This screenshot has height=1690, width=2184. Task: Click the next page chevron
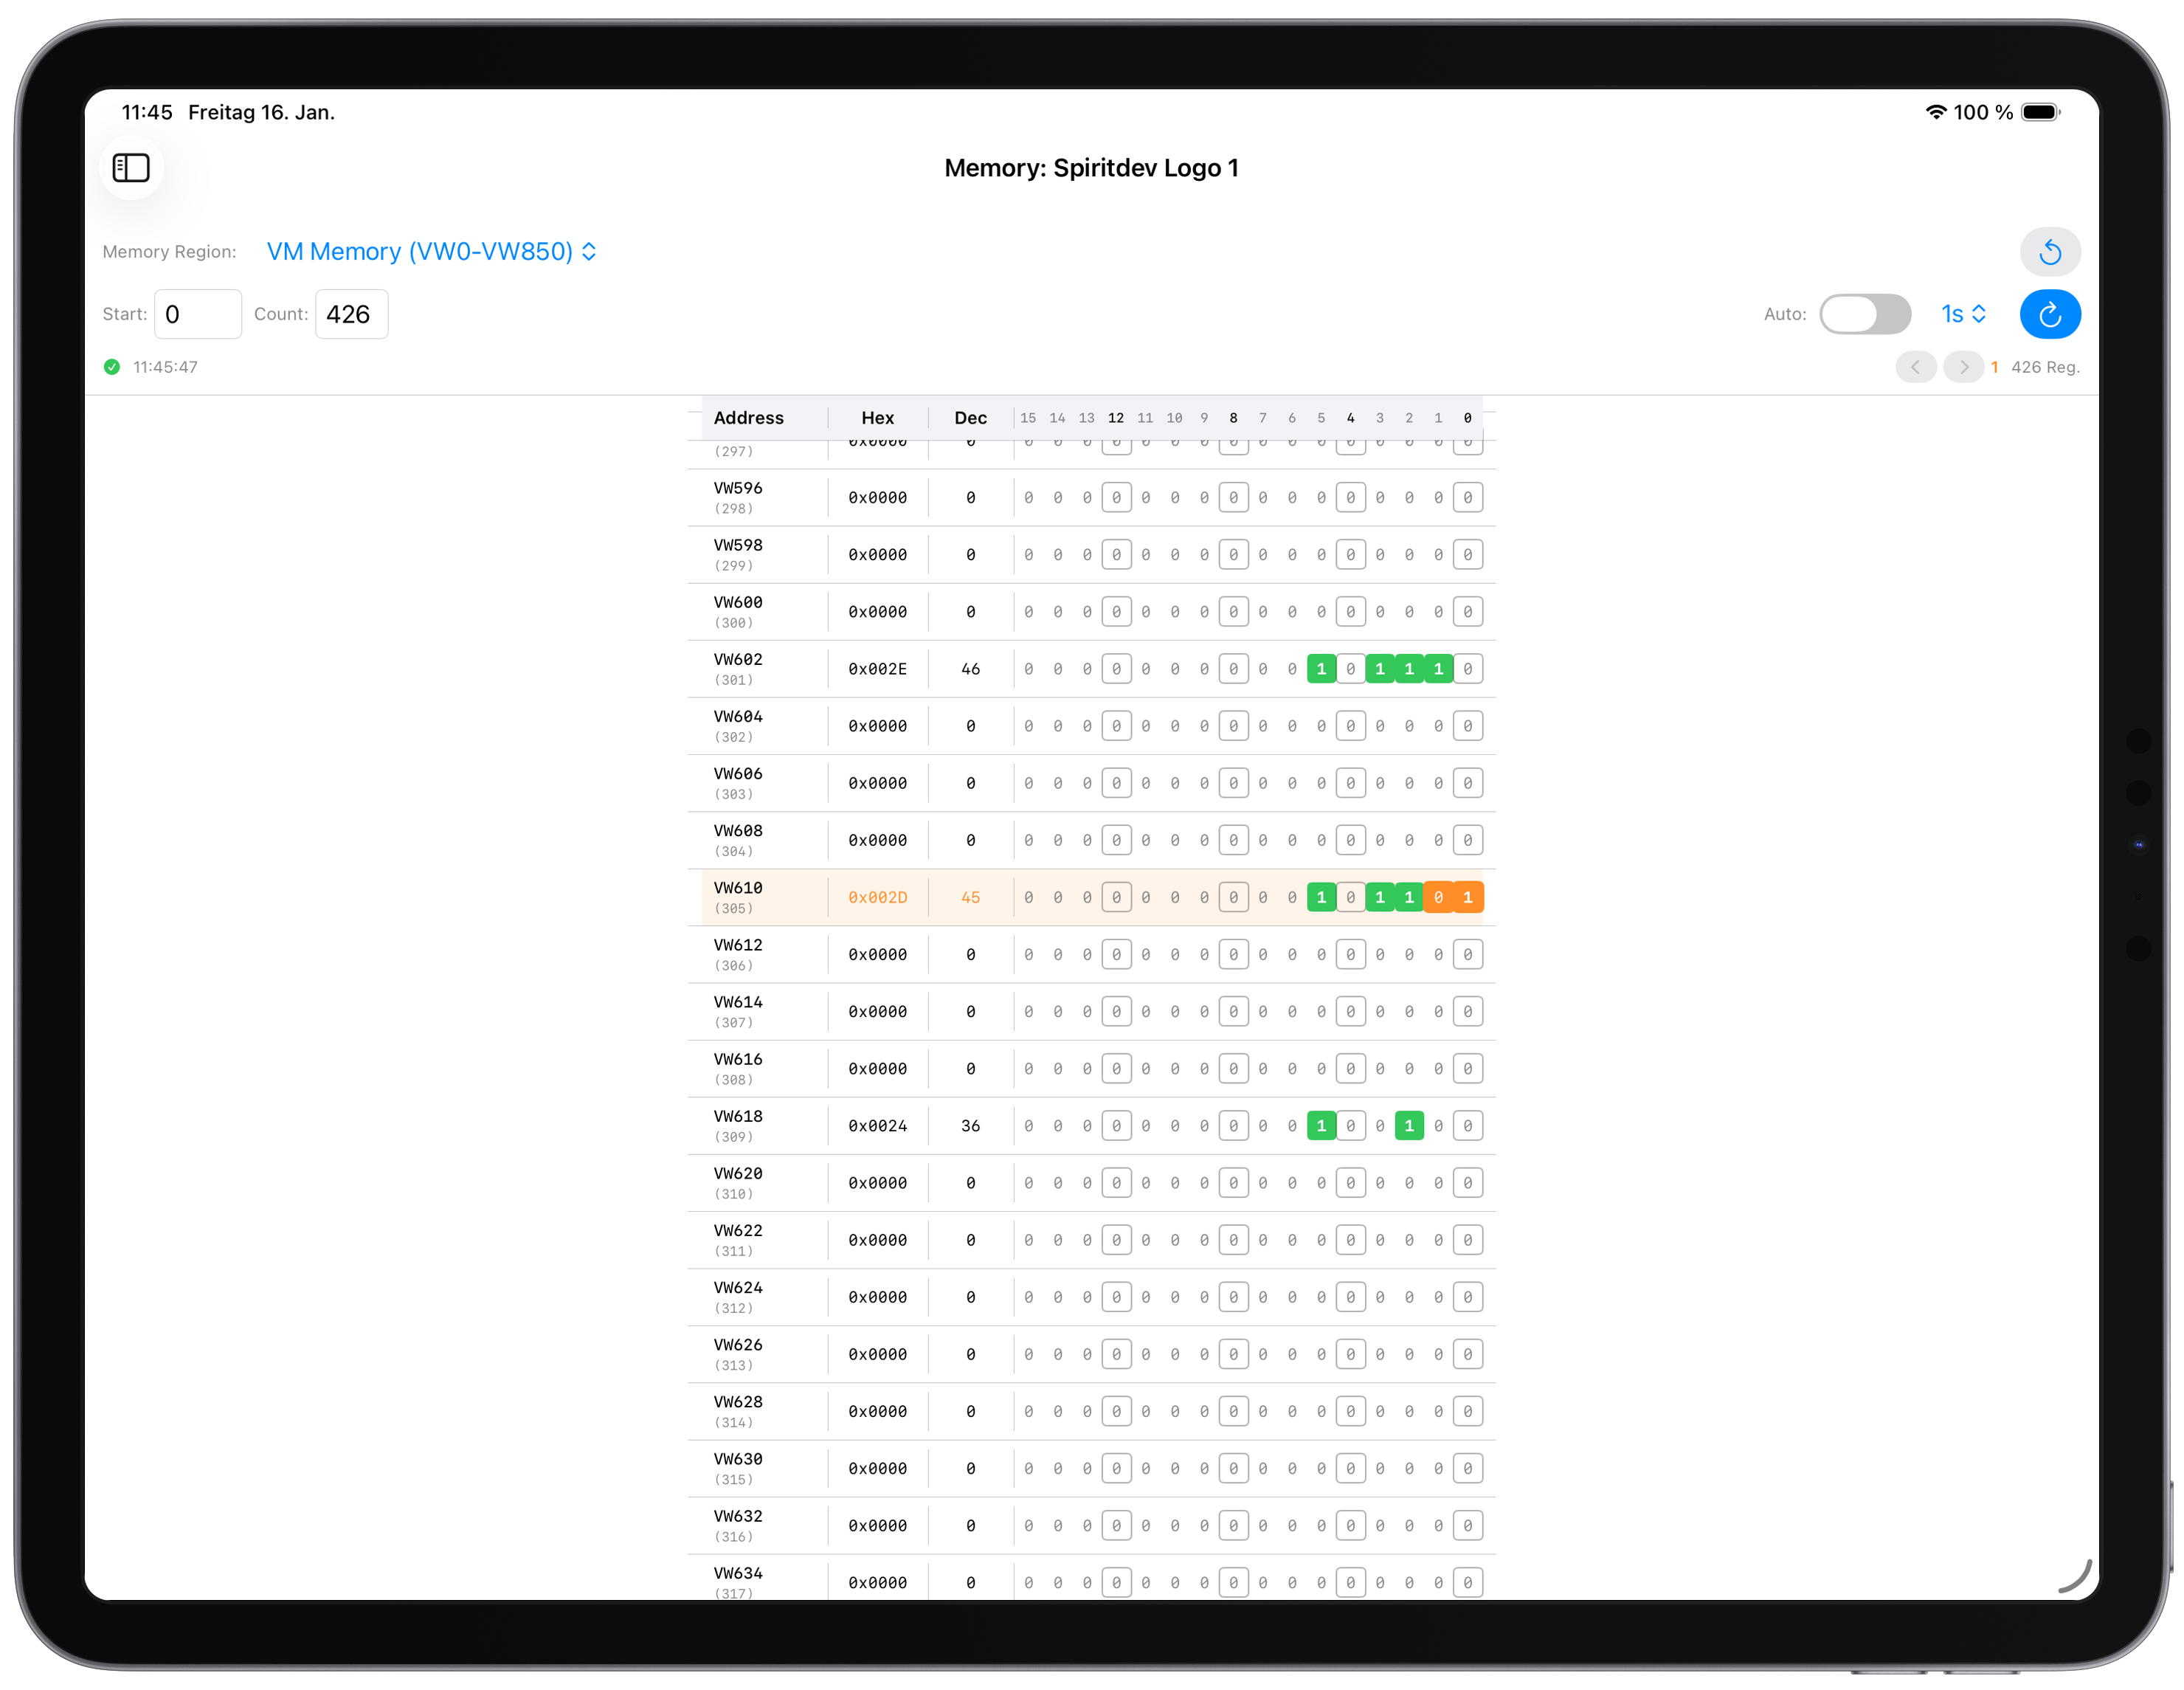click(x=1963, y=367)
